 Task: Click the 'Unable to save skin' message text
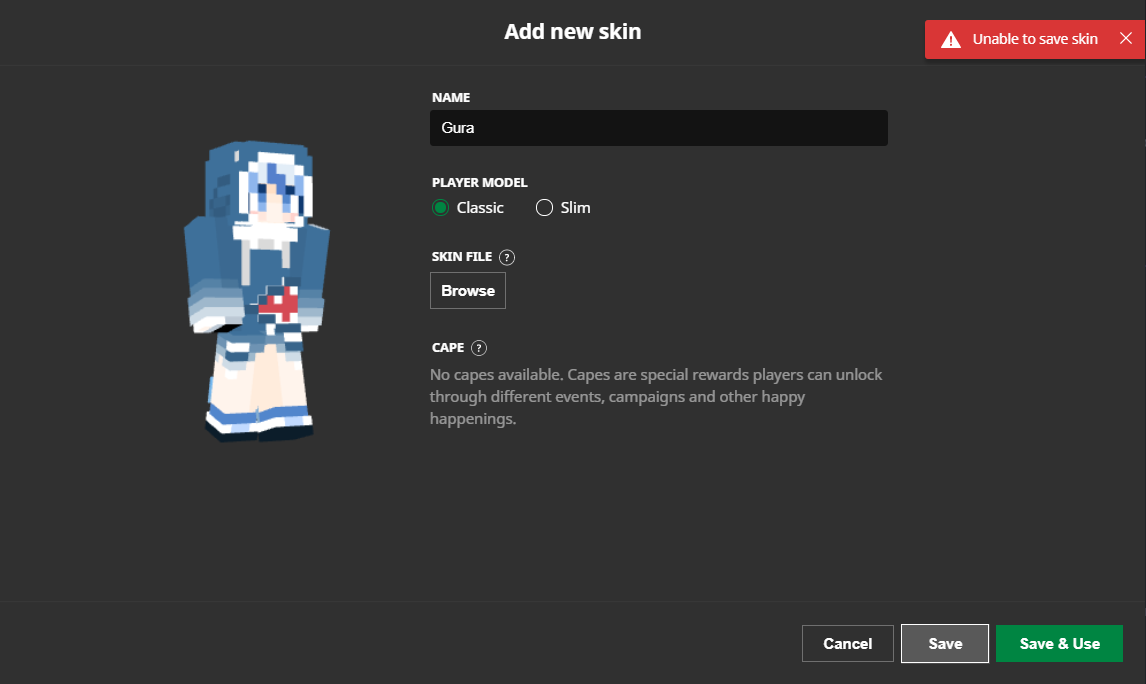1035,39
